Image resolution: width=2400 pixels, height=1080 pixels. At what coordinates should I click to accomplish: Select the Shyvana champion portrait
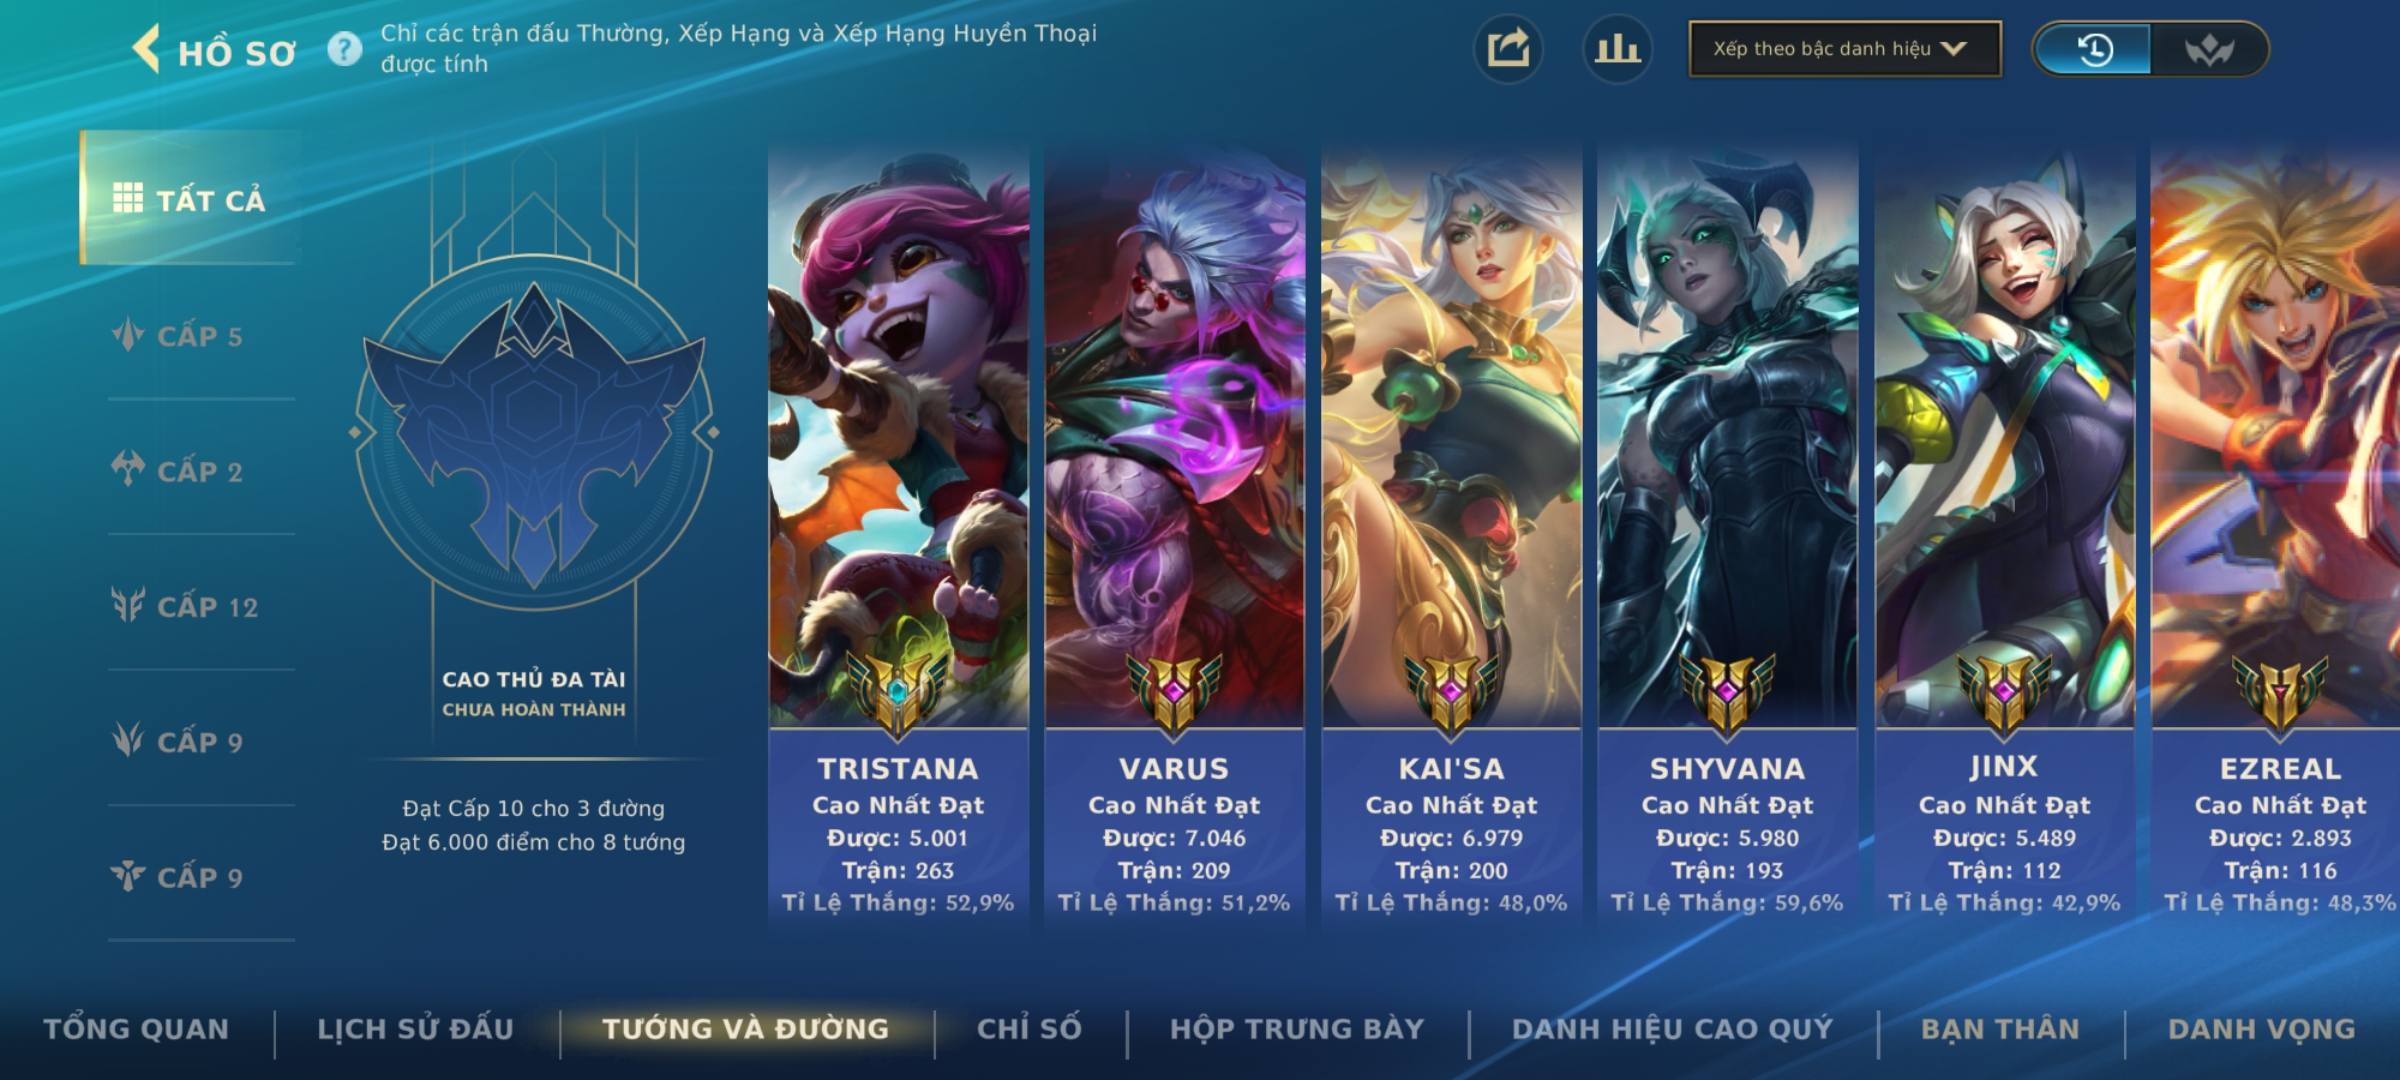pos(1727,435)
